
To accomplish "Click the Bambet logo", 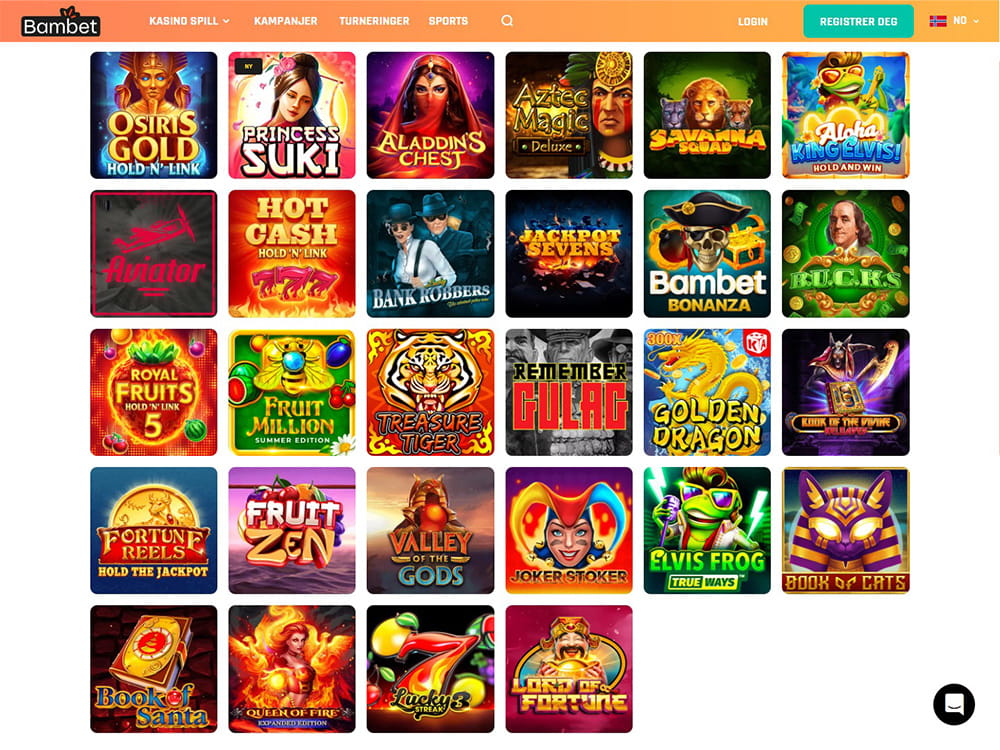I will coord(60,21).
